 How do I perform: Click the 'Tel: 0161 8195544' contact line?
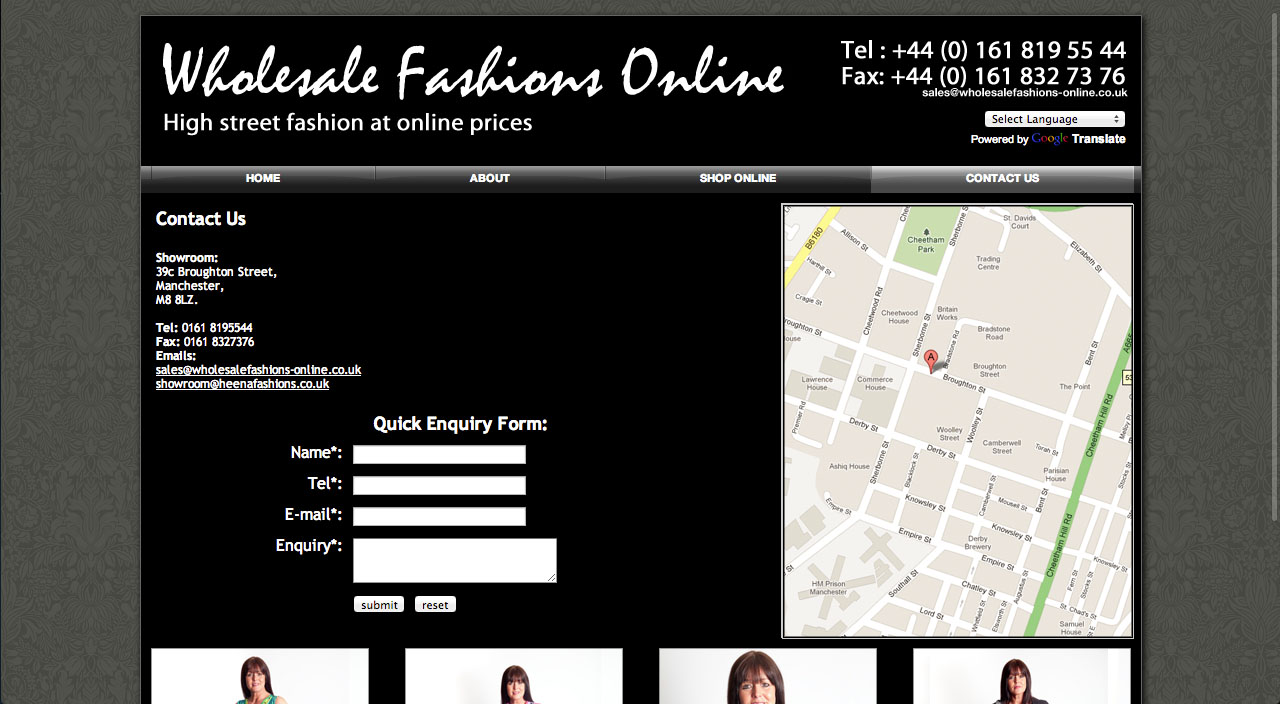coord(204,328)
